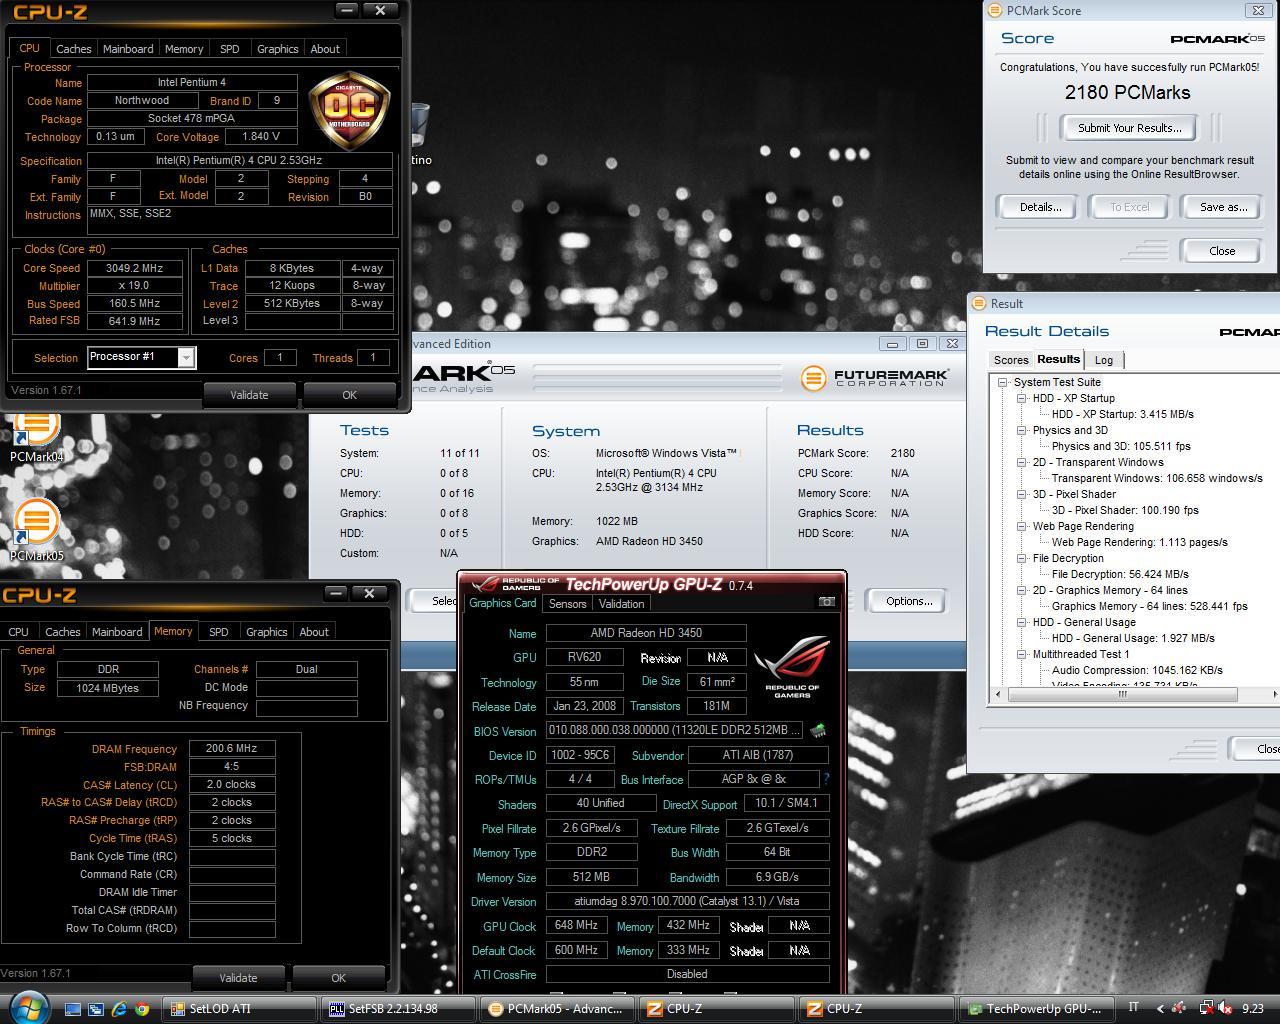
Task: Collapse HDD - General Usage node
Action: pyautogui.click(x=1022, y=622)
